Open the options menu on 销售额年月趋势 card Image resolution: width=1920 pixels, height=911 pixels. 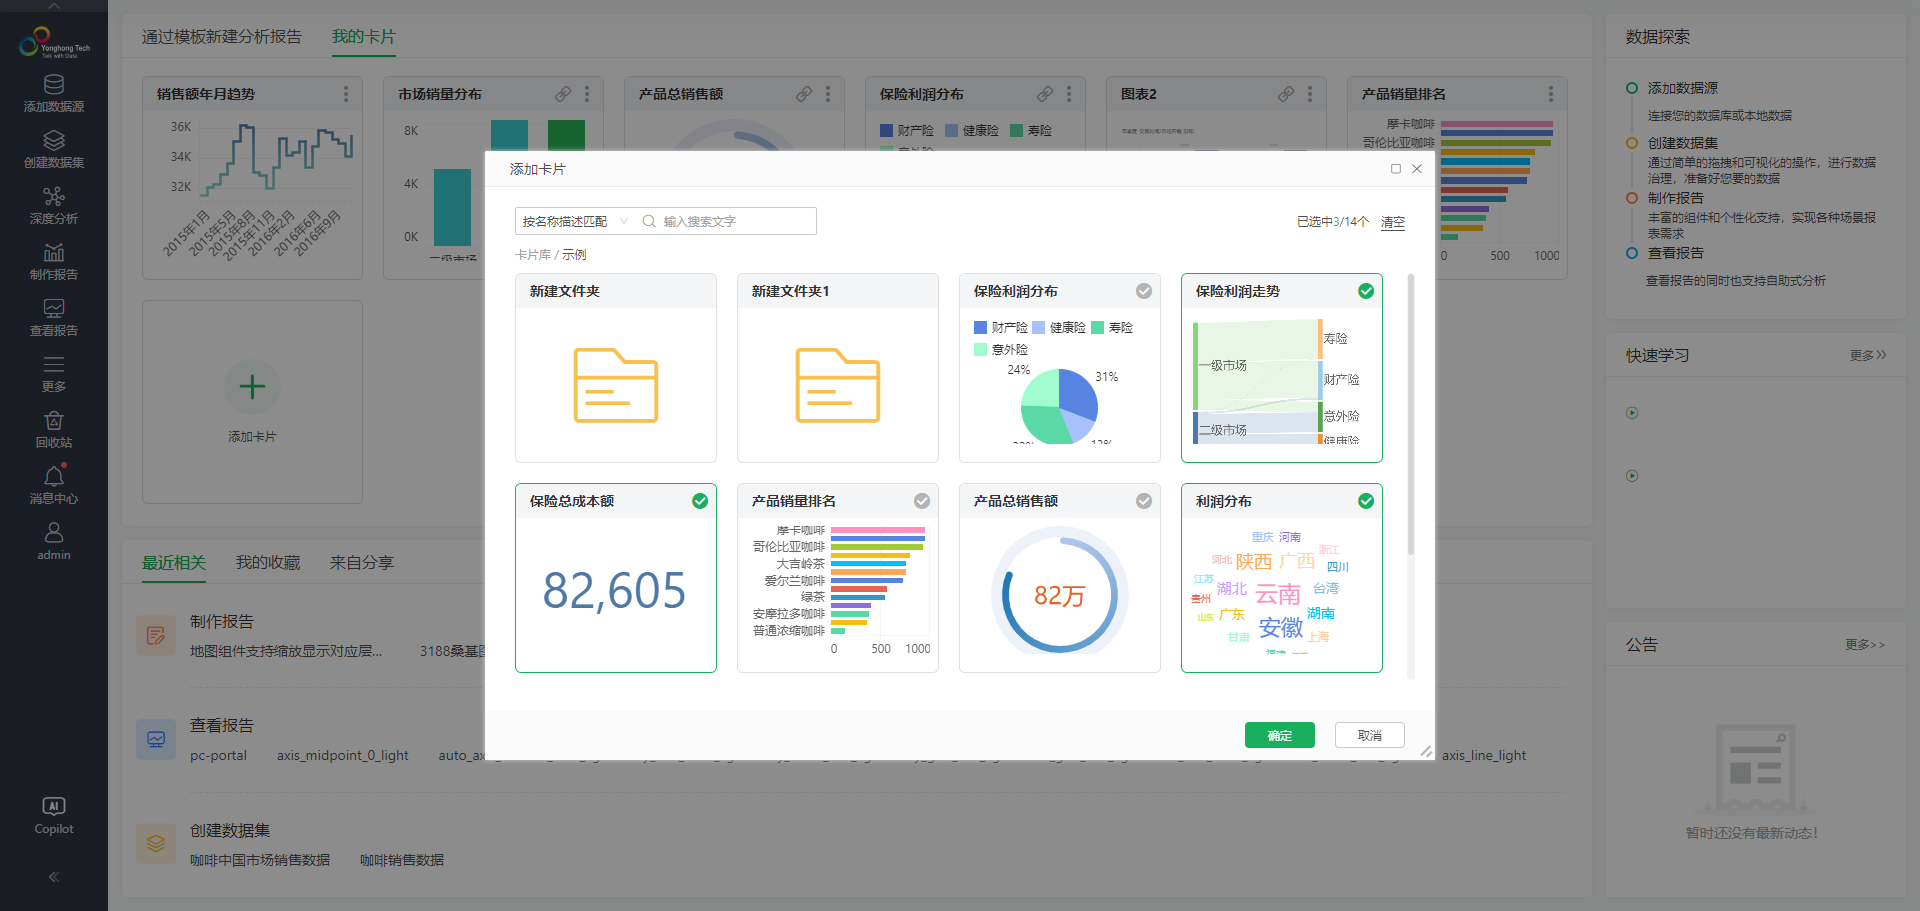346,93
